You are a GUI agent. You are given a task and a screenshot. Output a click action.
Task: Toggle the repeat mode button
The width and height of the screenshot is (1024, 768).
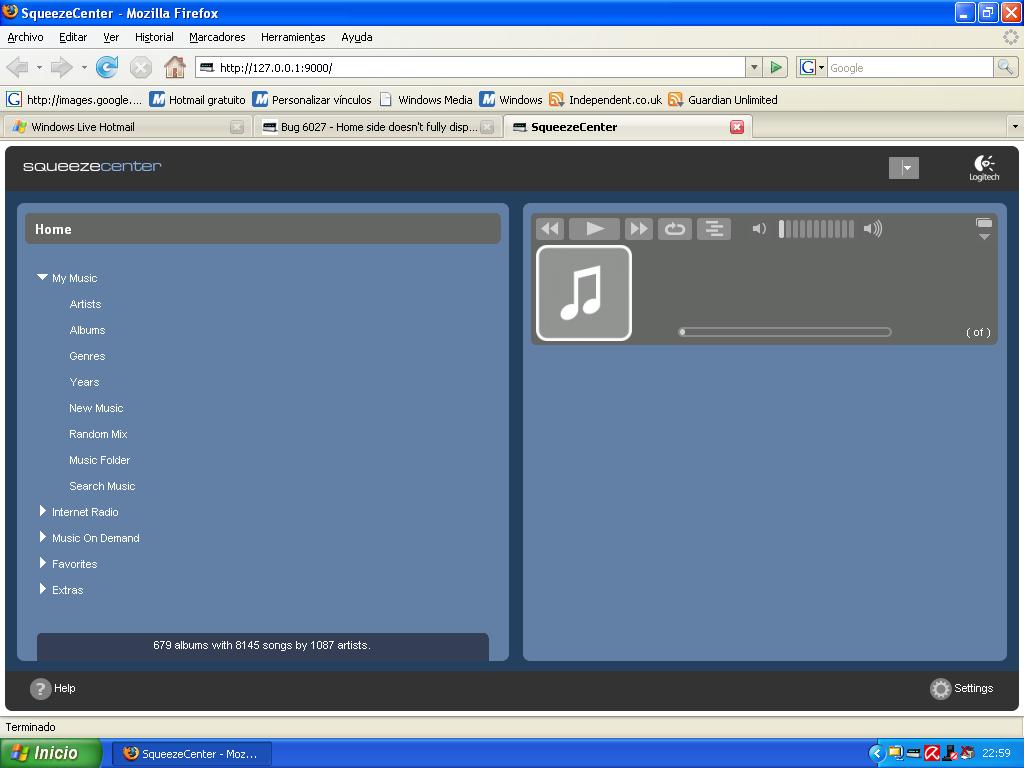click(x=675, y=229)
